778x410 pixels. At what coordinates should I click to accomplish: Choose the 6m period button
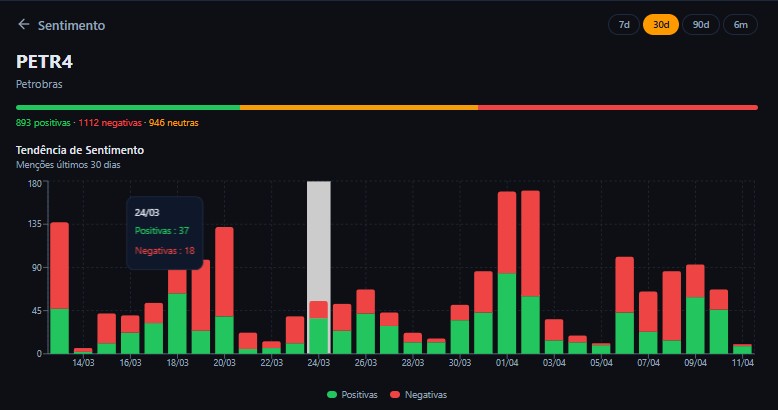[740, 25]
